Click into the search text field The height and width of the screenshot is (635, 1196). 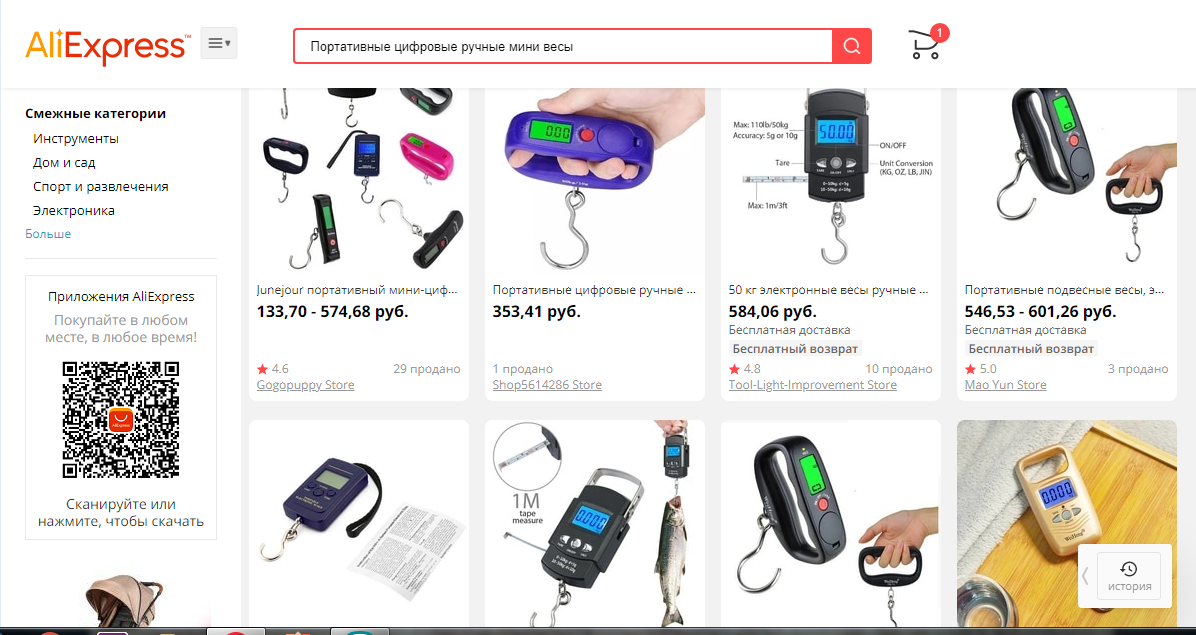click(563, 47)
